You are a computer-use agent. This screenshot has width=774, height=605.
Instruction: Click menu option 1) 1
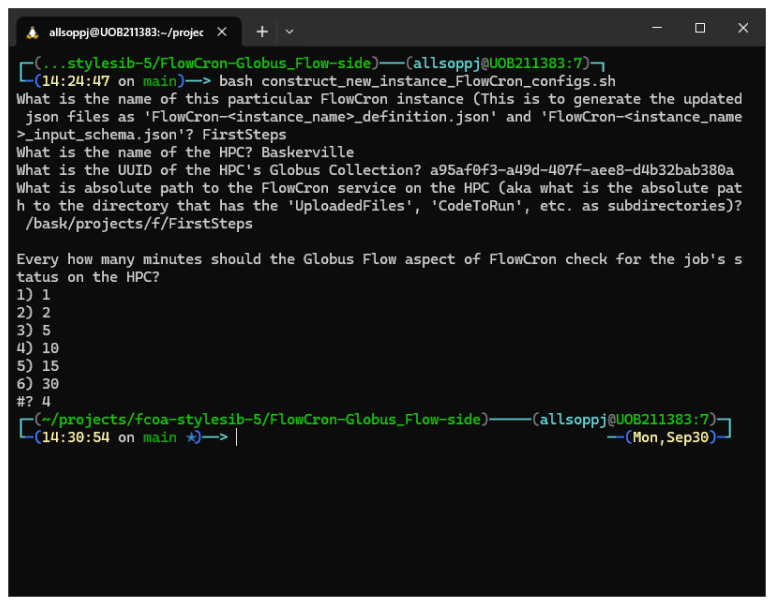(33, 295)
